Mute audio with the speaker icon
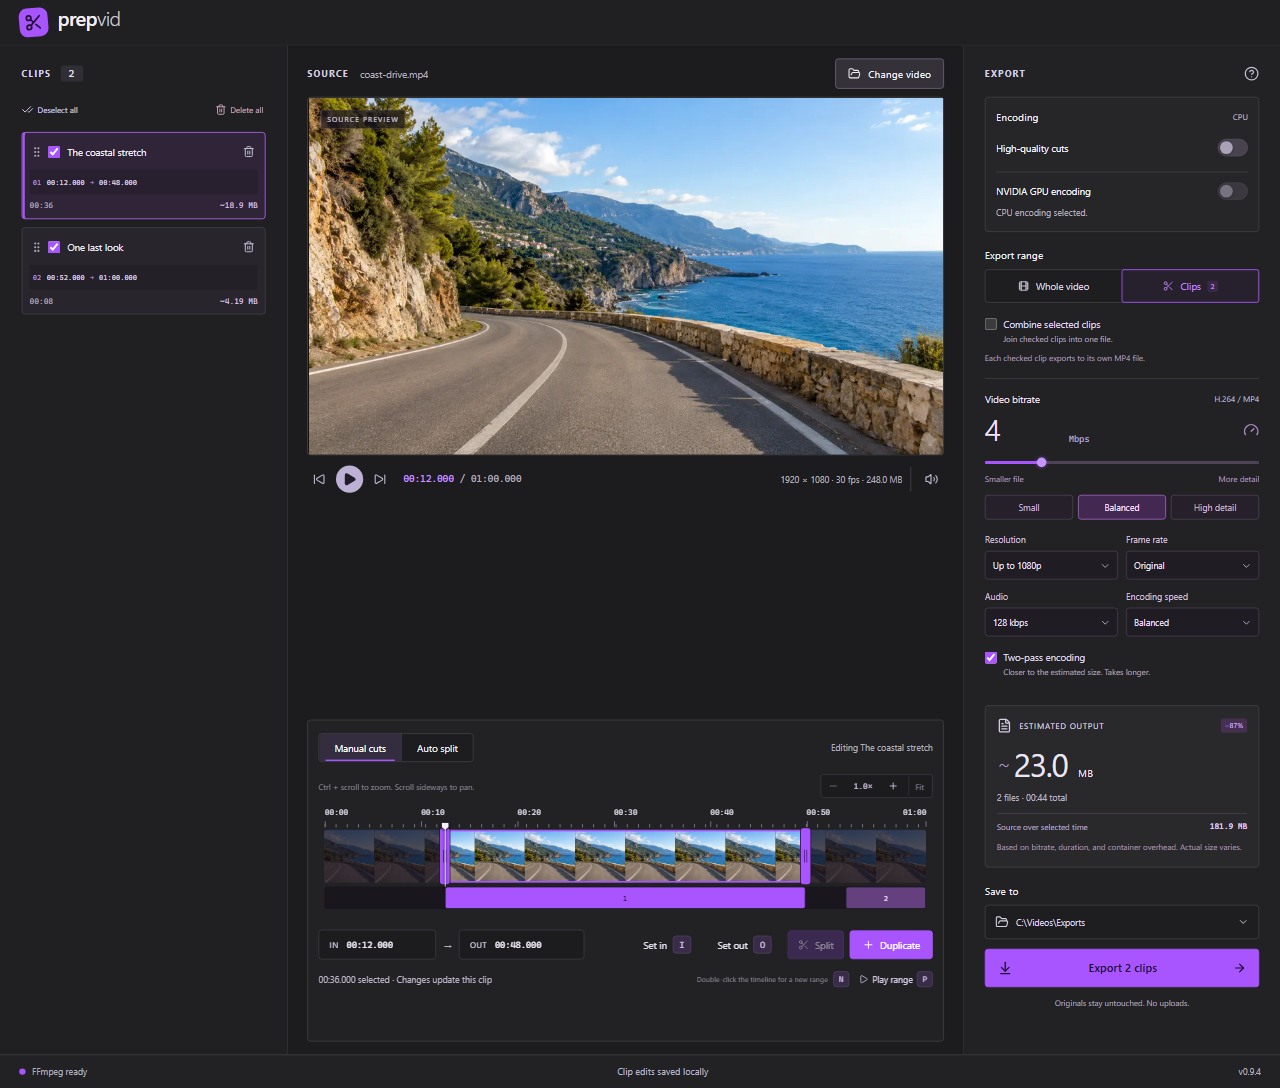 931,479
